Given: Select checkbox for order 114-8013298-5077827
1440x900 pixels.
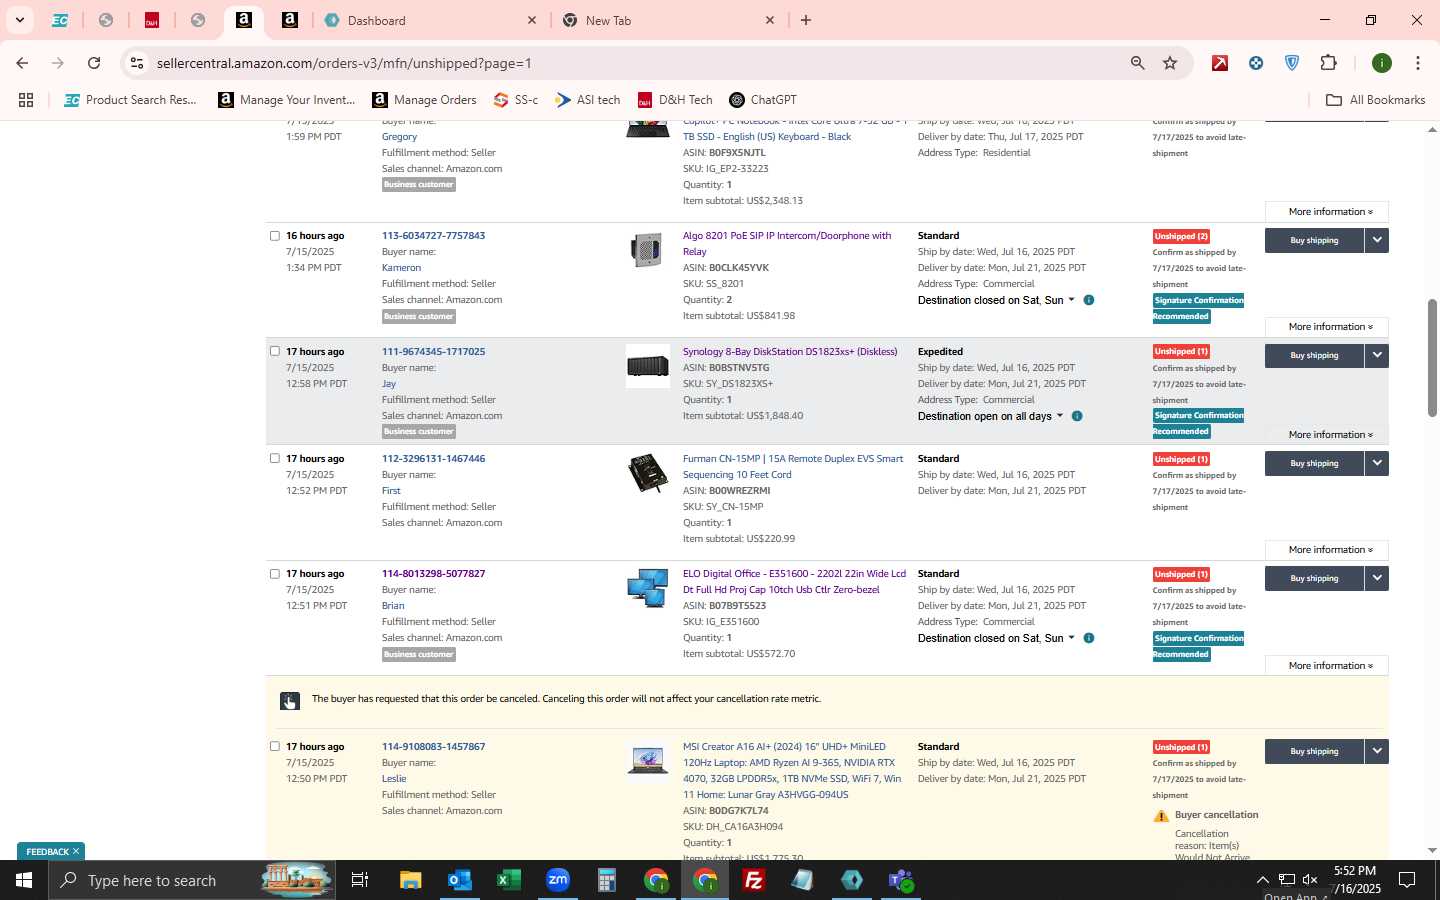Looking at the screenshot, I should point(275,574).
